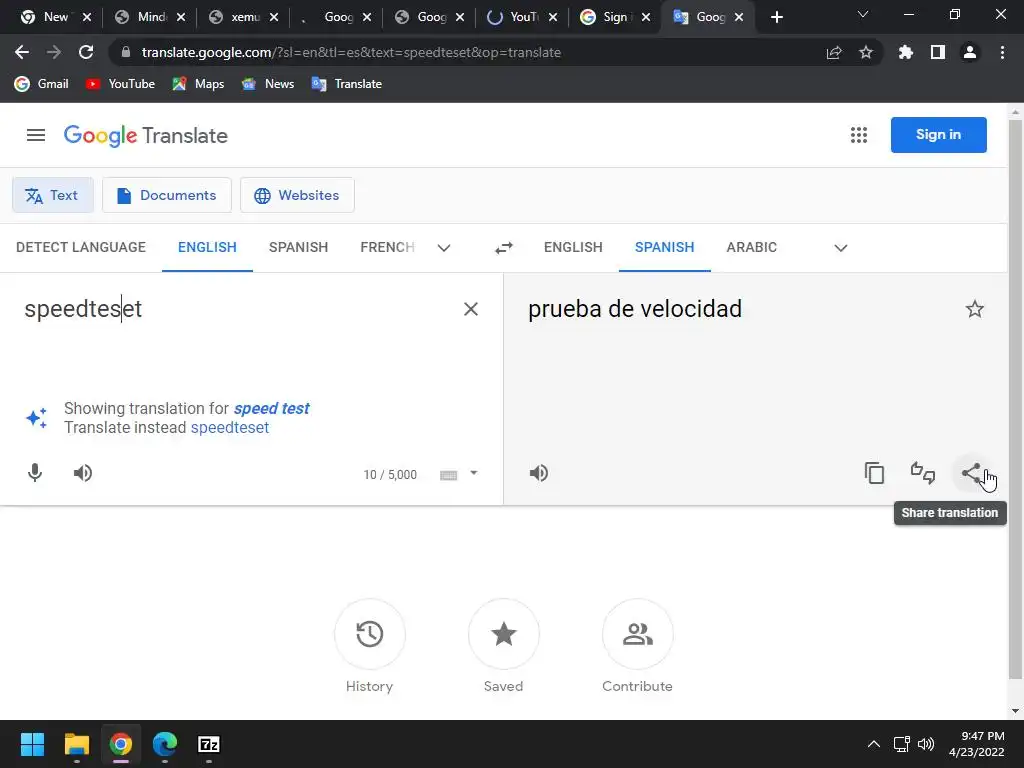The width and height of the screenshot is (1024, 768).
Task: Select Arabic as target language
Action: click(x=752, y=248)
